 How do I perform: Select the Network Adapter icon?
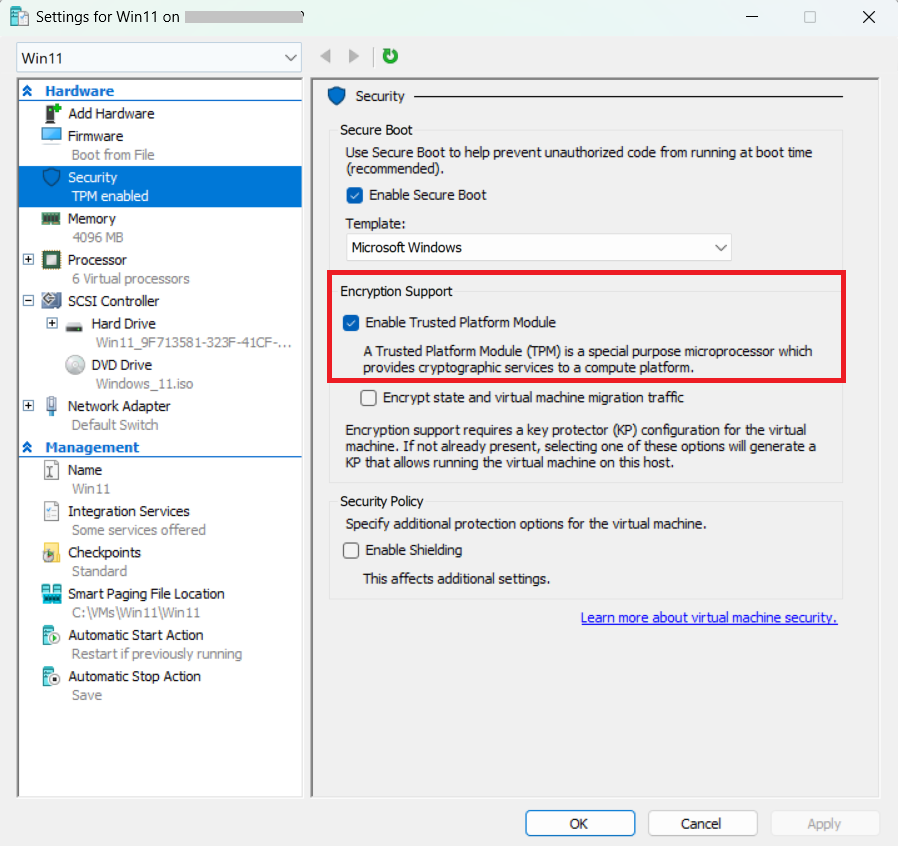[x=50, y=406]
